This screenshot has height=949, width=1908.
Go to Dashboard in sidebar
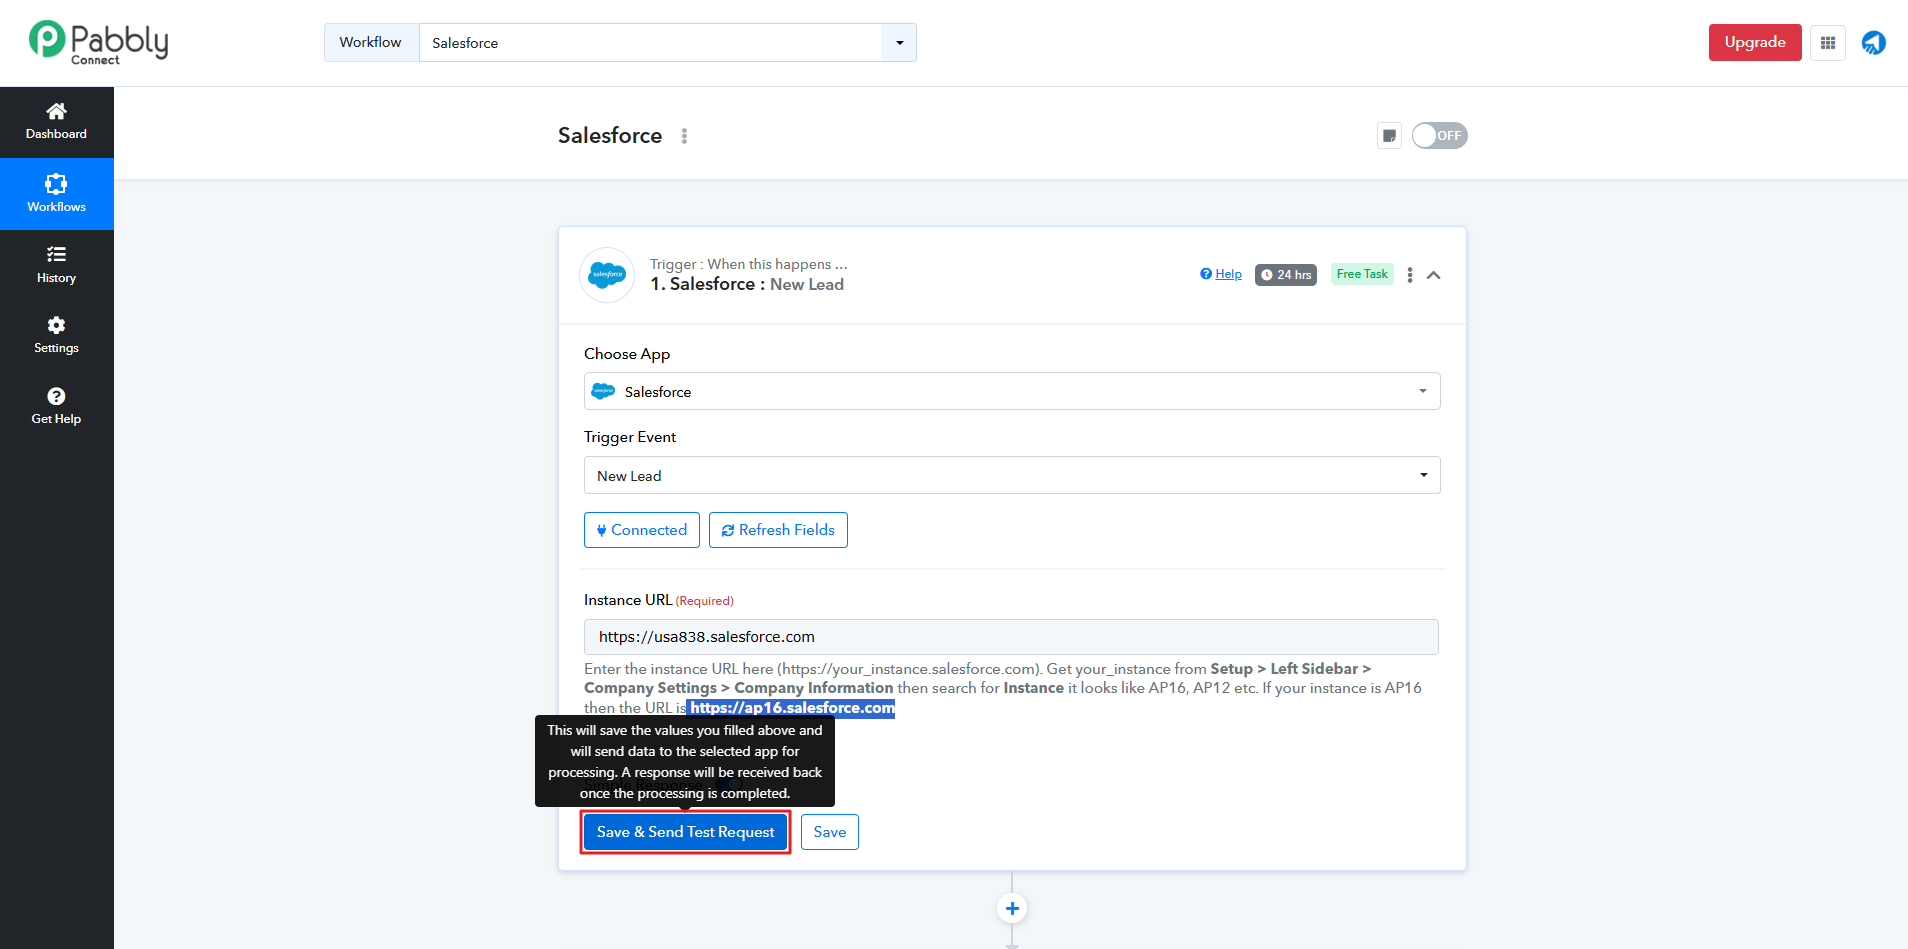coord(56,121)
